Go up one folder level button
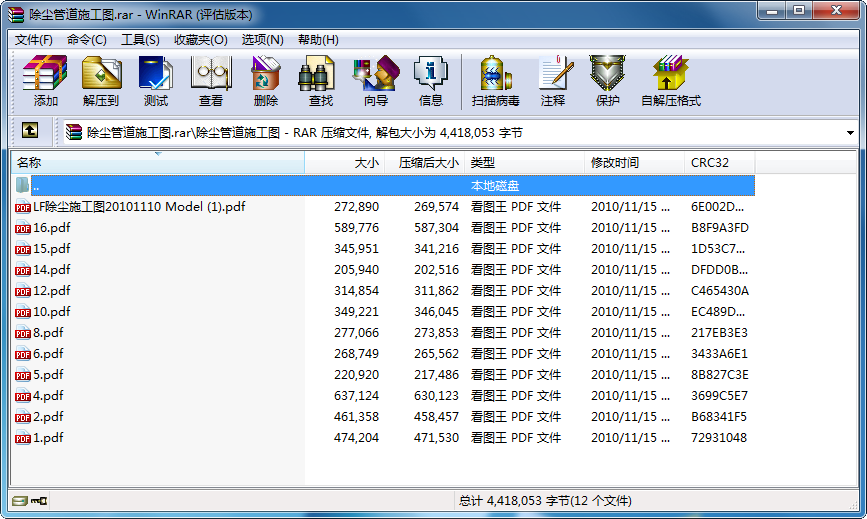This screenshot has height=519, width=867. [30, 131]
